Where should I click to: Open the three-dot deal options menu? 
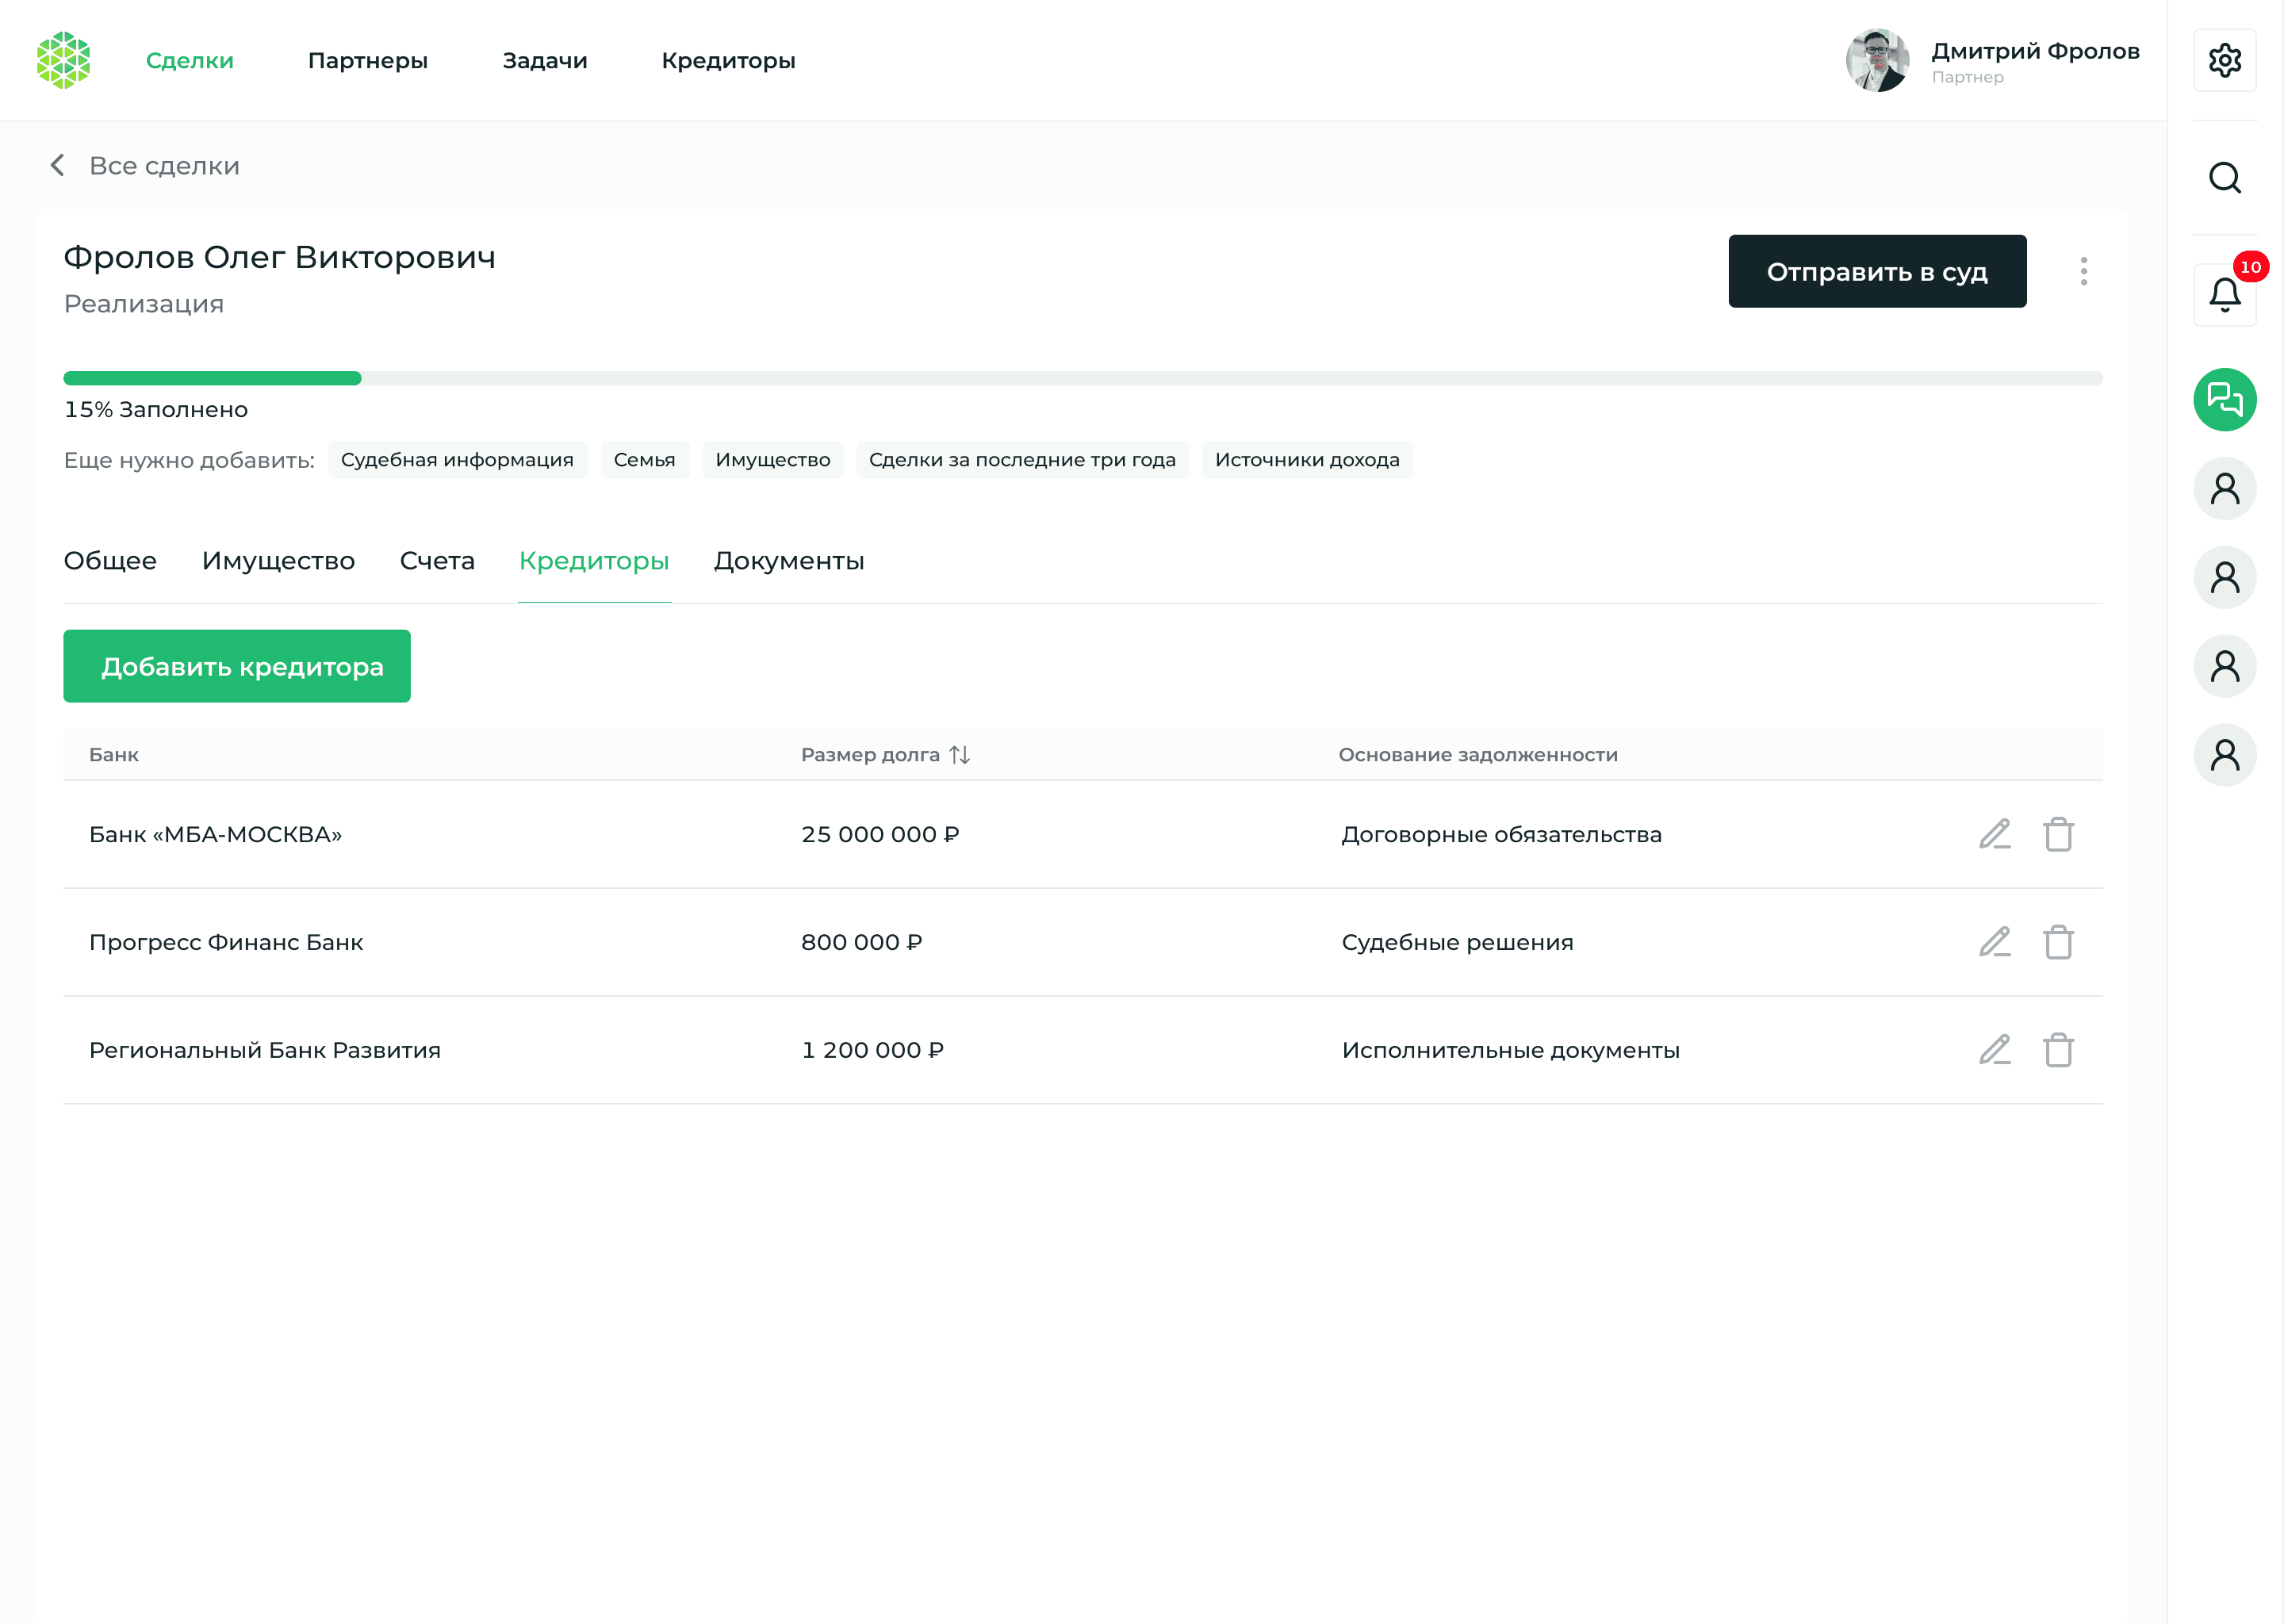(2083, 271)
